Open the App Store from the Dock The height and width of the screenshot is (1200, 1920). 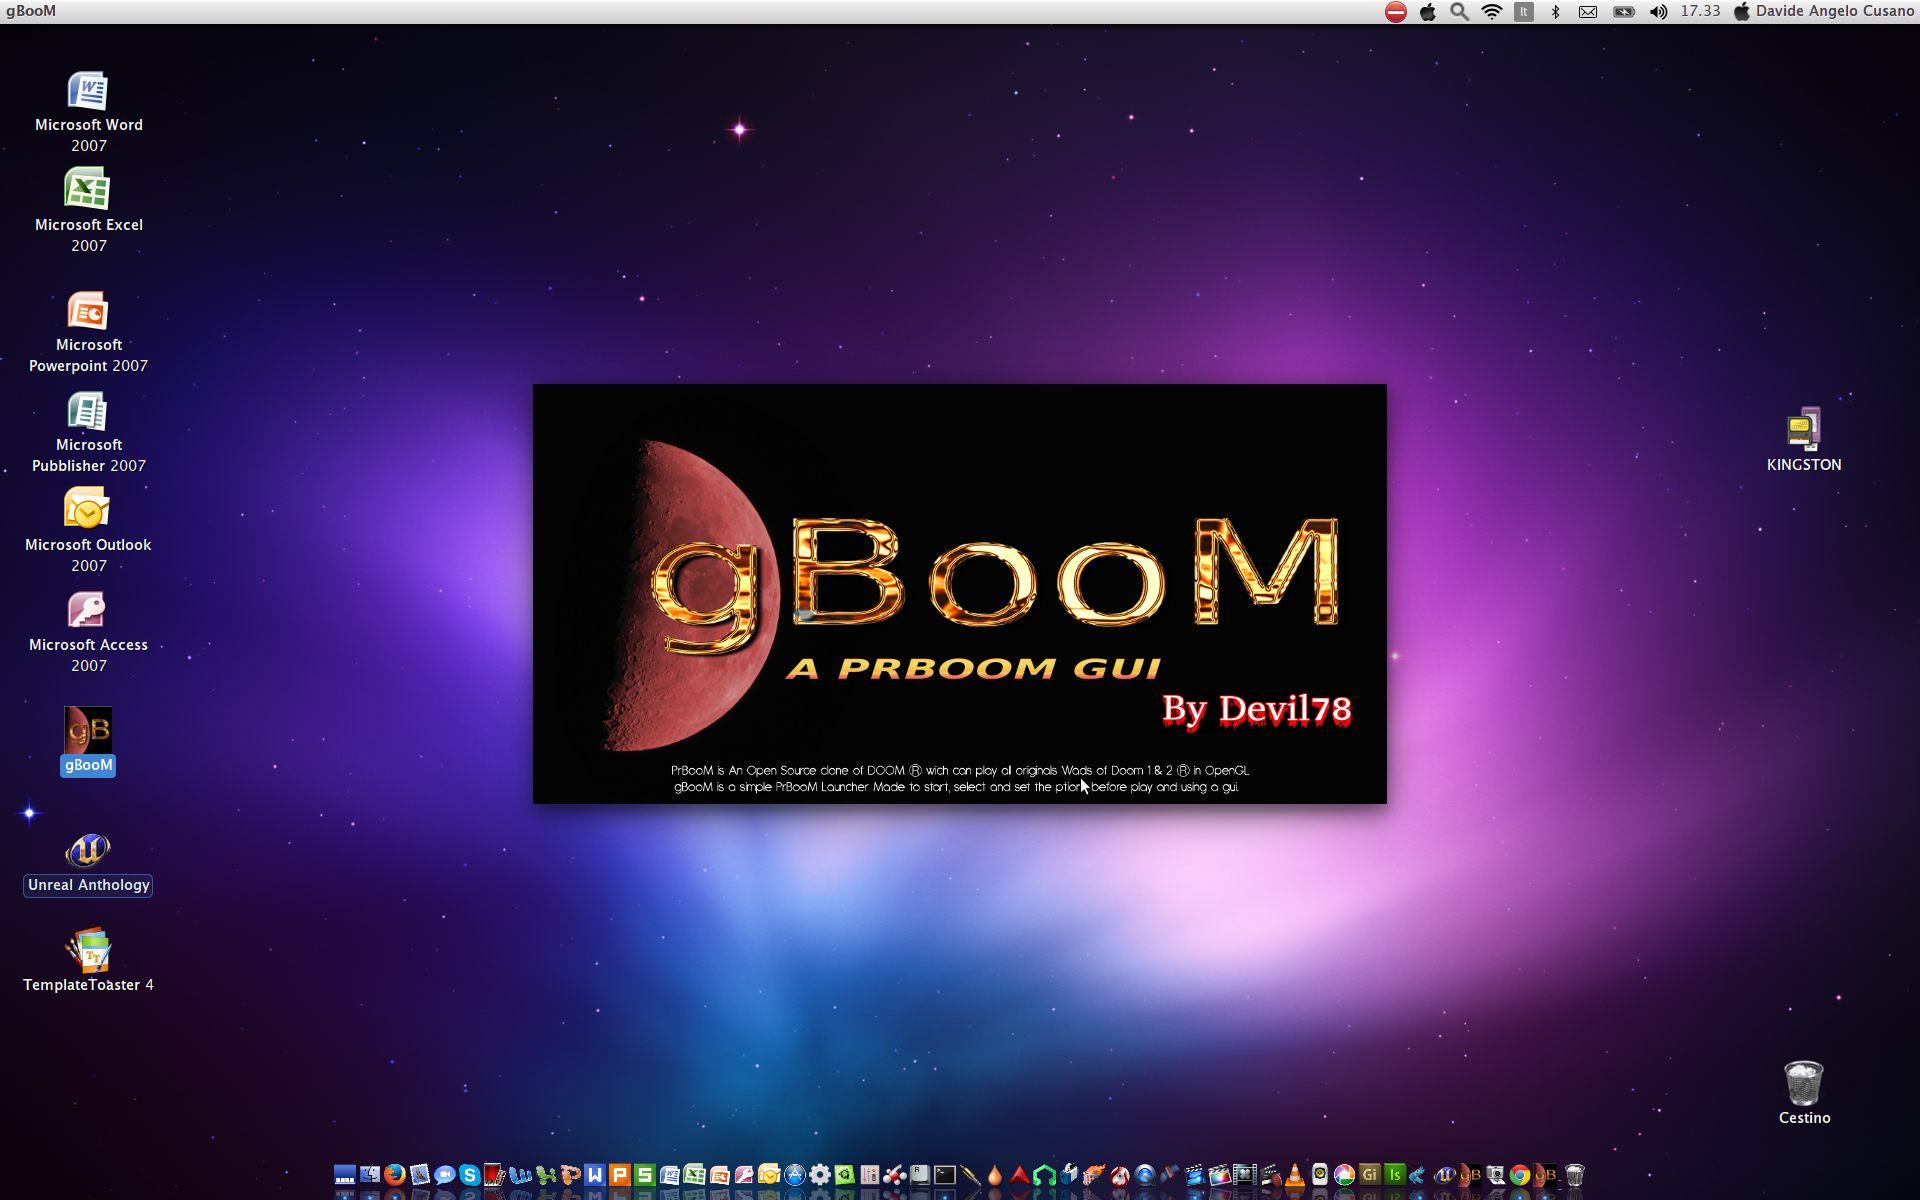coord(795,1176)
